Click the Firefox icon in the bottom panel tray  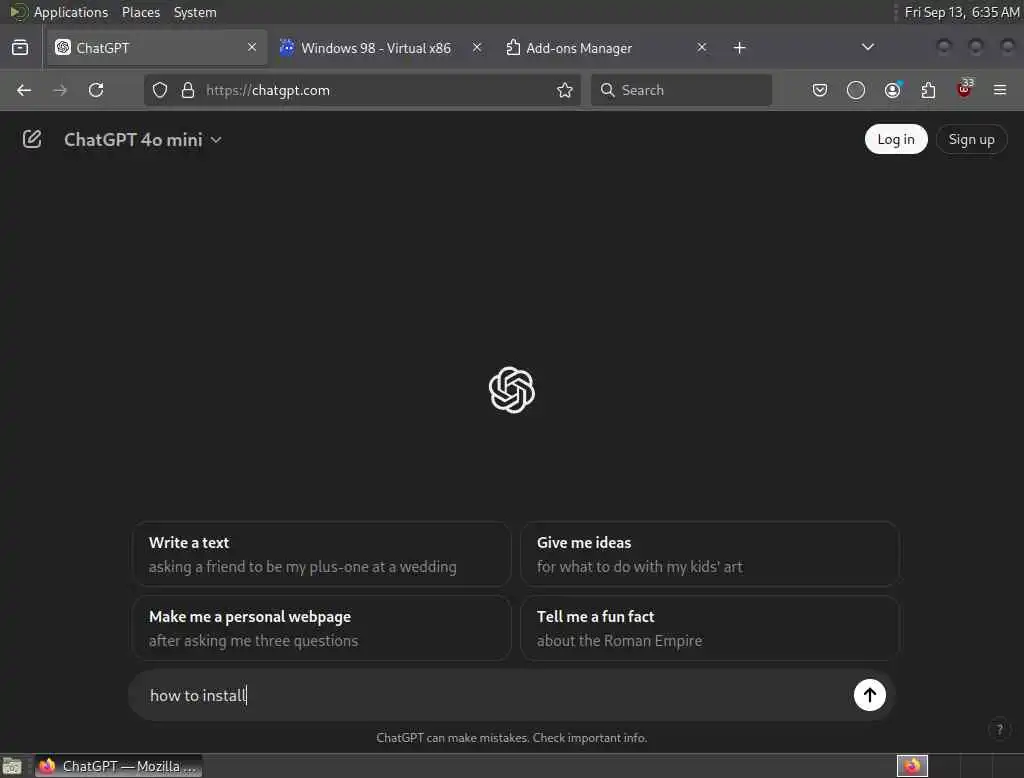[x=912, y=766]
